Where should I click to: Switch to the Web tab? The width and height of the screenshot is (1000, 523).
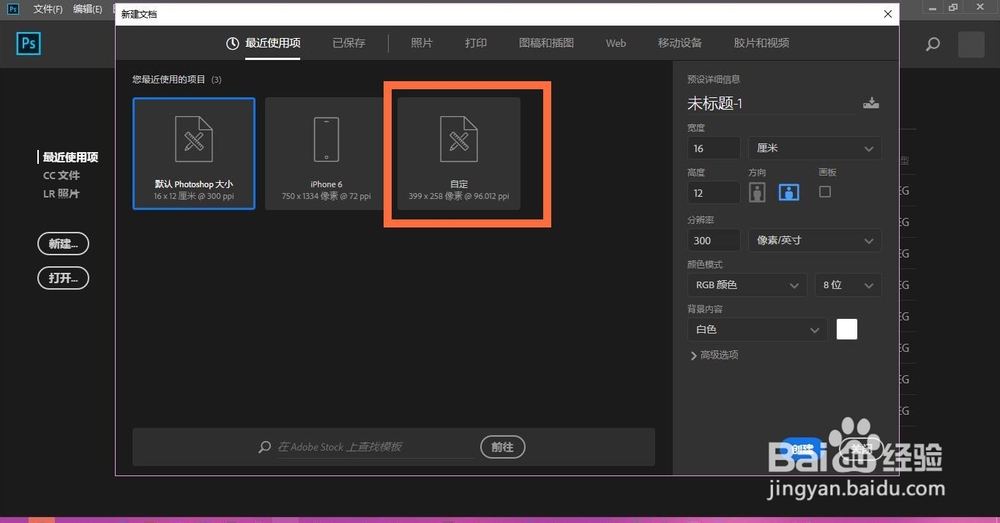pos(615,43)
